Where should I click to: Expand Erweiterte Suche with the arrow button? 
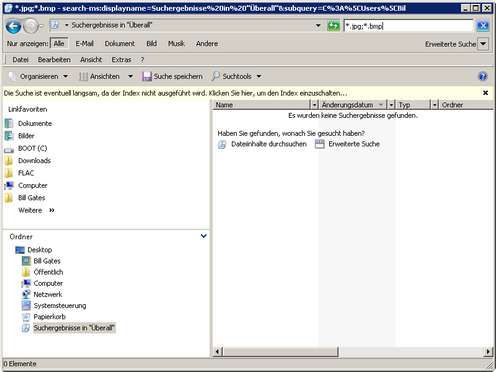483,44
